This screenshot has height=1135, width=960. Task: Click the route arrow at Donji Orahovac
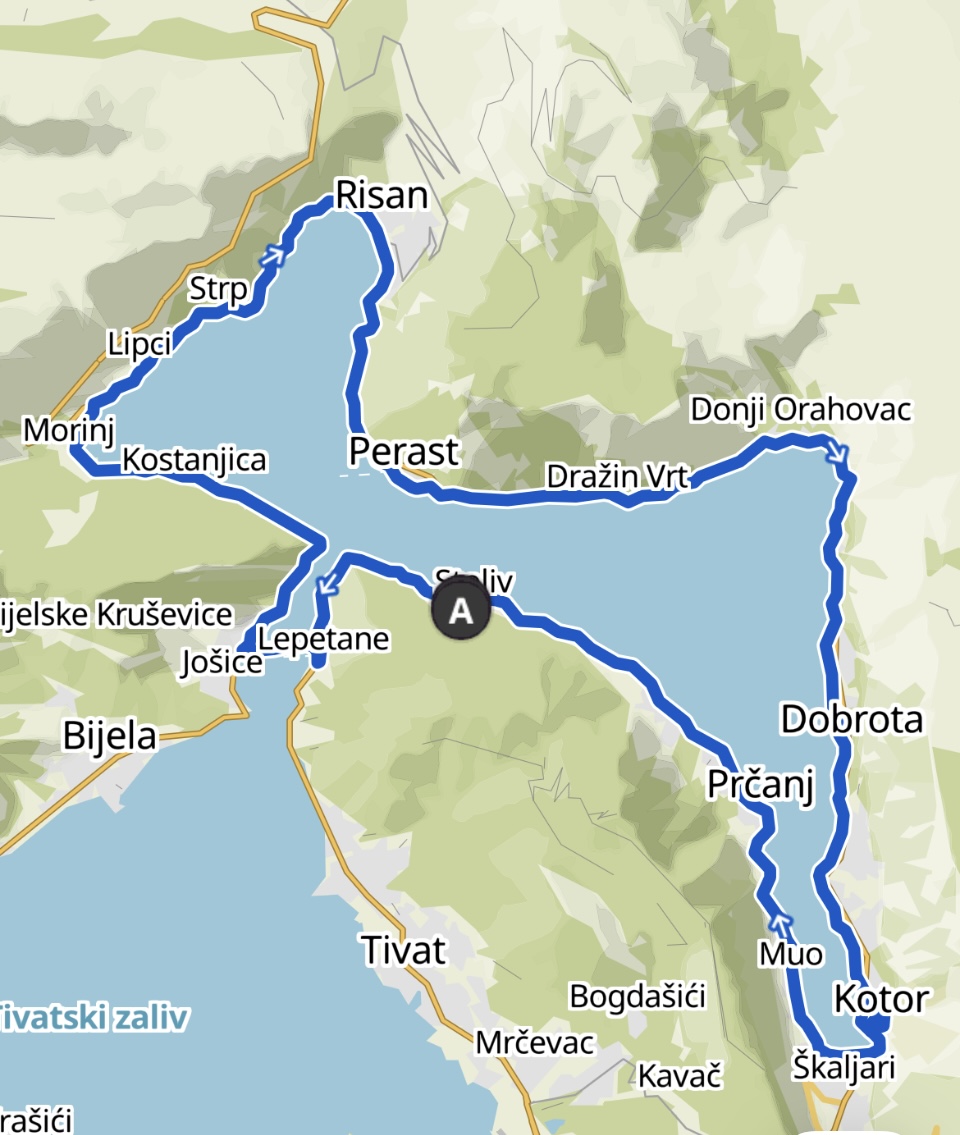836,452
